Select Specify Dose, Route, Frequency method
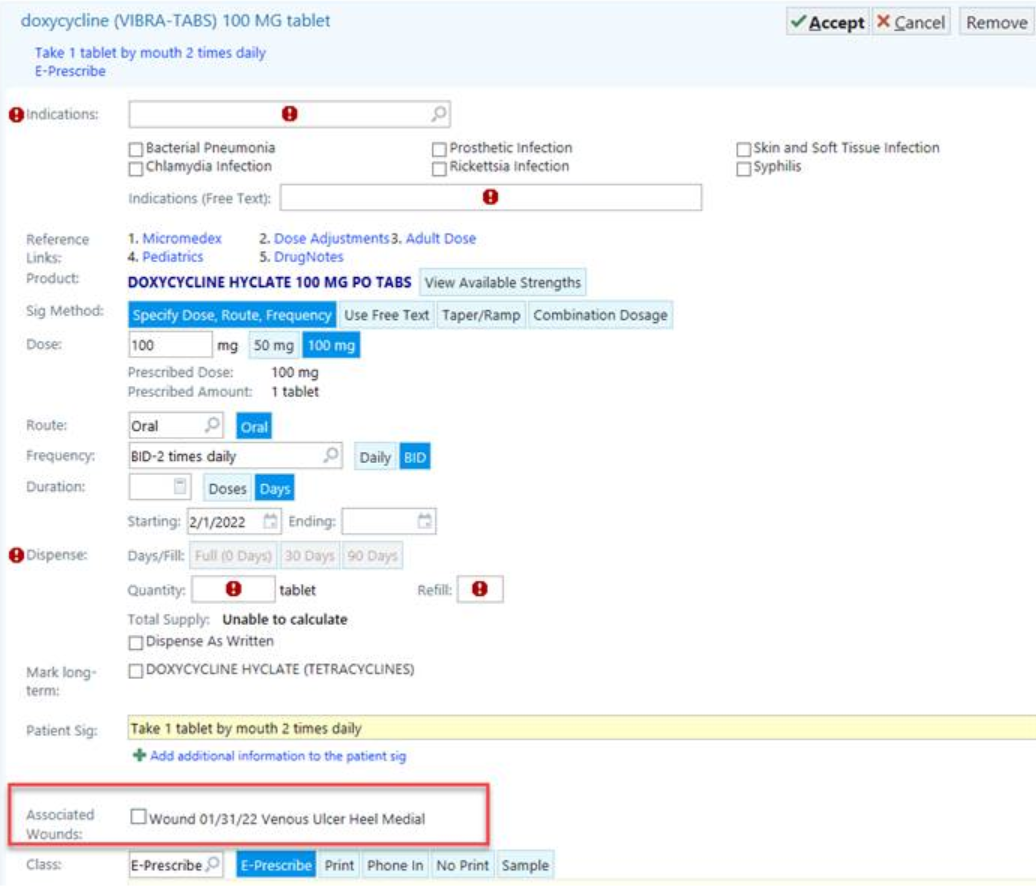The width and height of the screenshot is (1036, 892). 232,315
